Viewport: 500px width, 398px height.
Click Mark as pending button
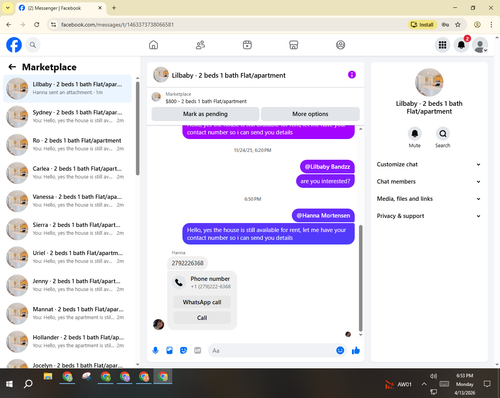(205, 114)
